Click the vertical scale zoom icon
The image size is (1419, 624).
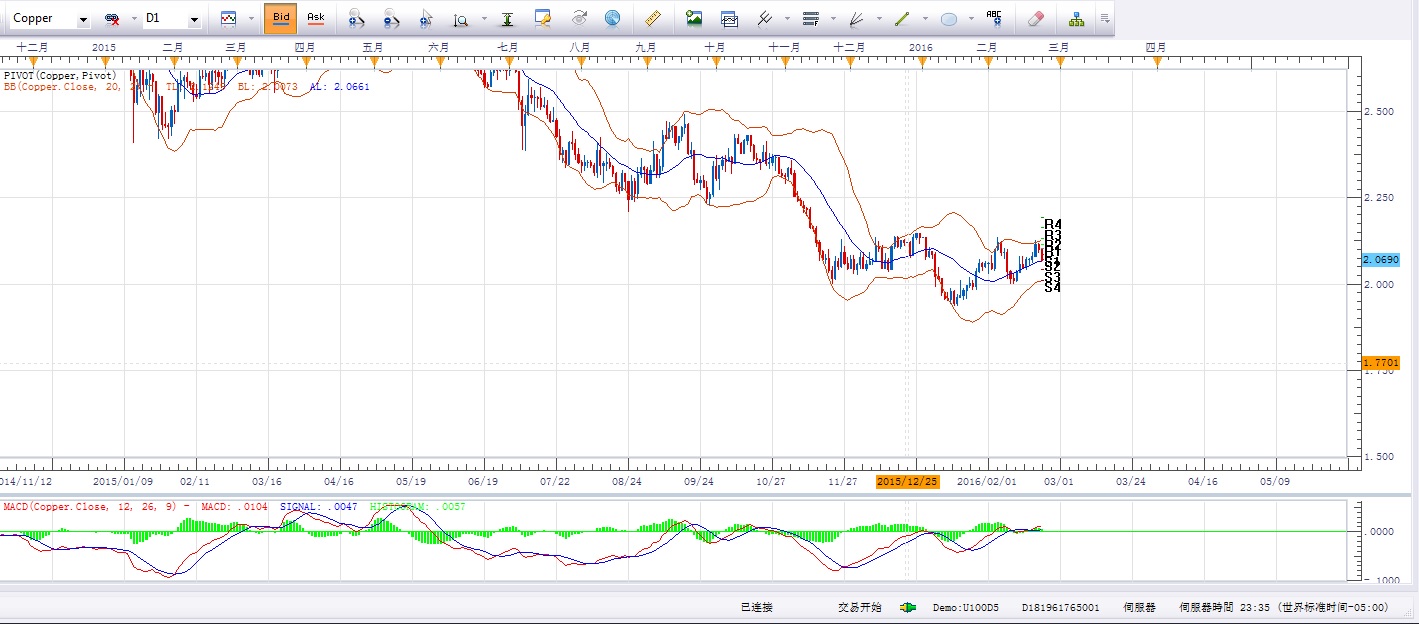(x=460, y=19)
